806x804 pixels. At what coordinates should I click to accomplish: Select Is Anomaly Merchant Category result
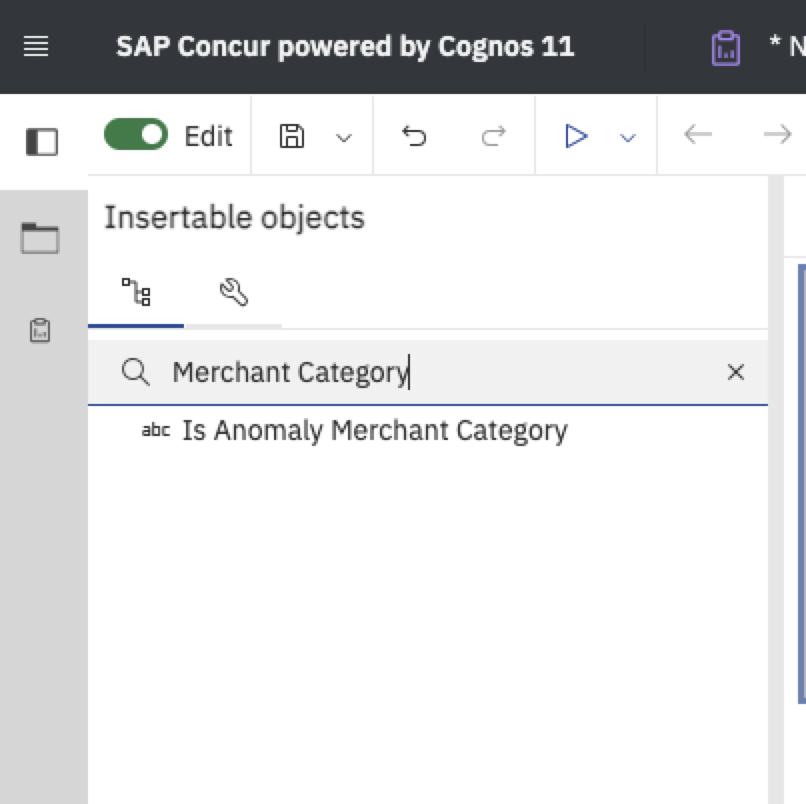[375, 430]
